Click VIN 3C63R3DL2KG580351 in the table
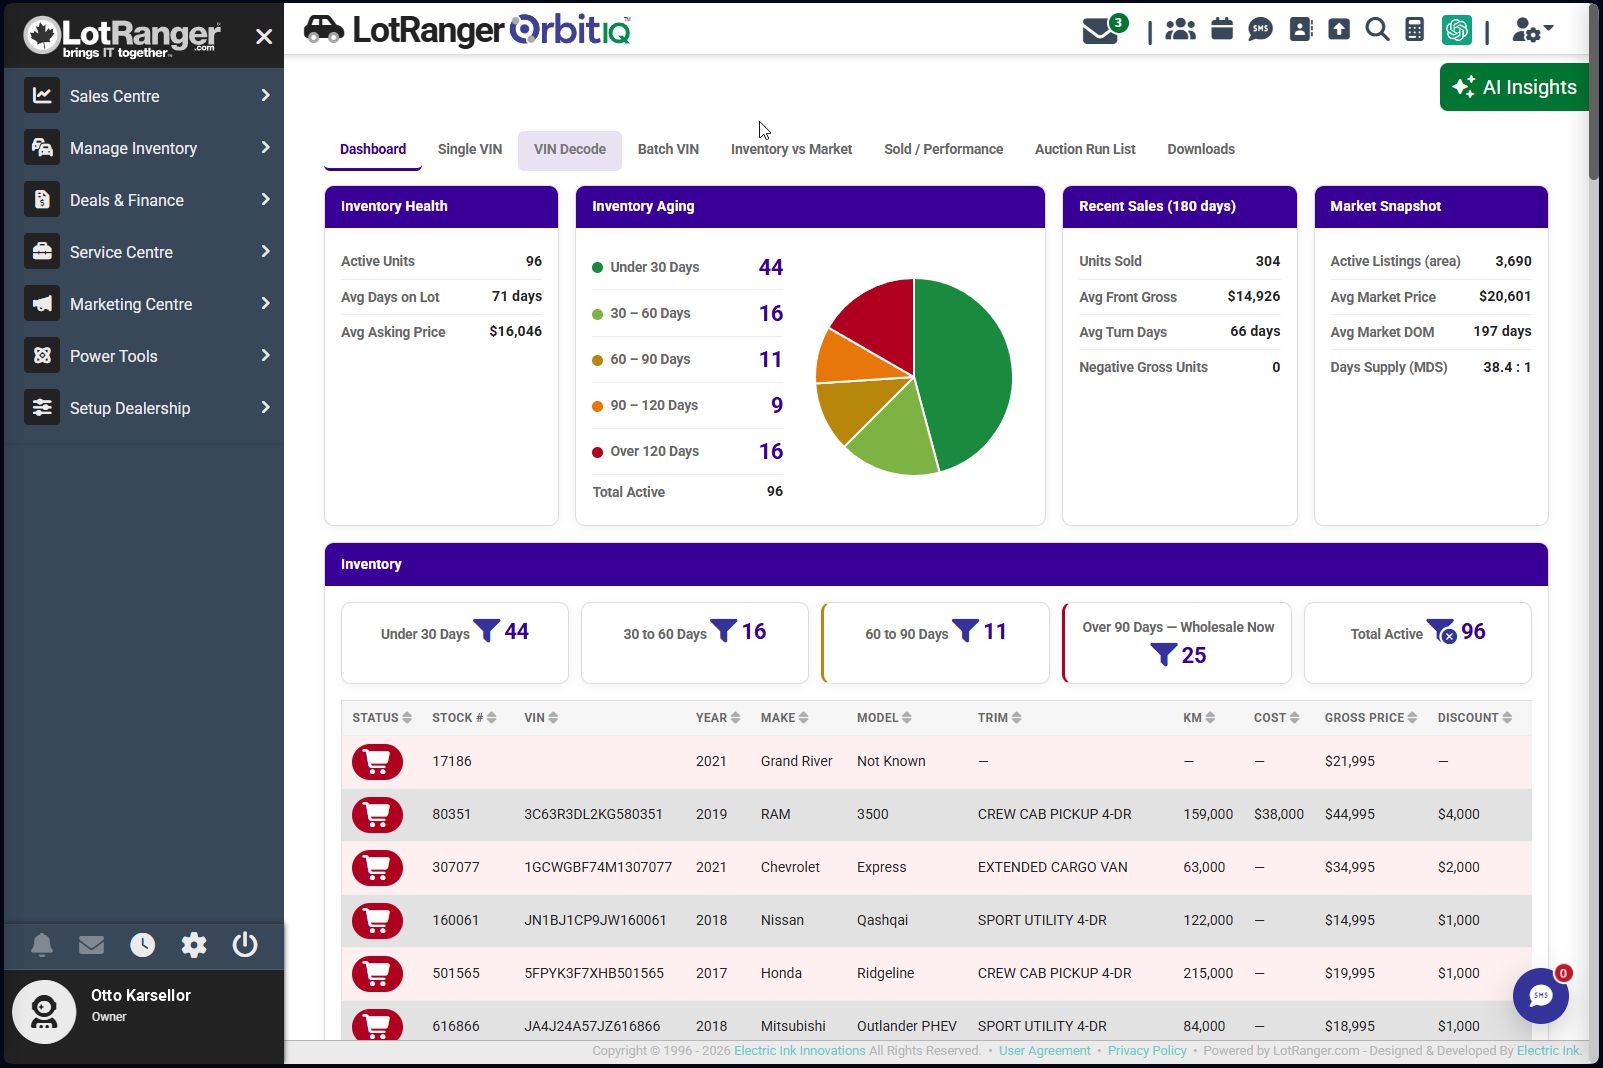Screen dimensions: 1603x1068 (593, 815)
